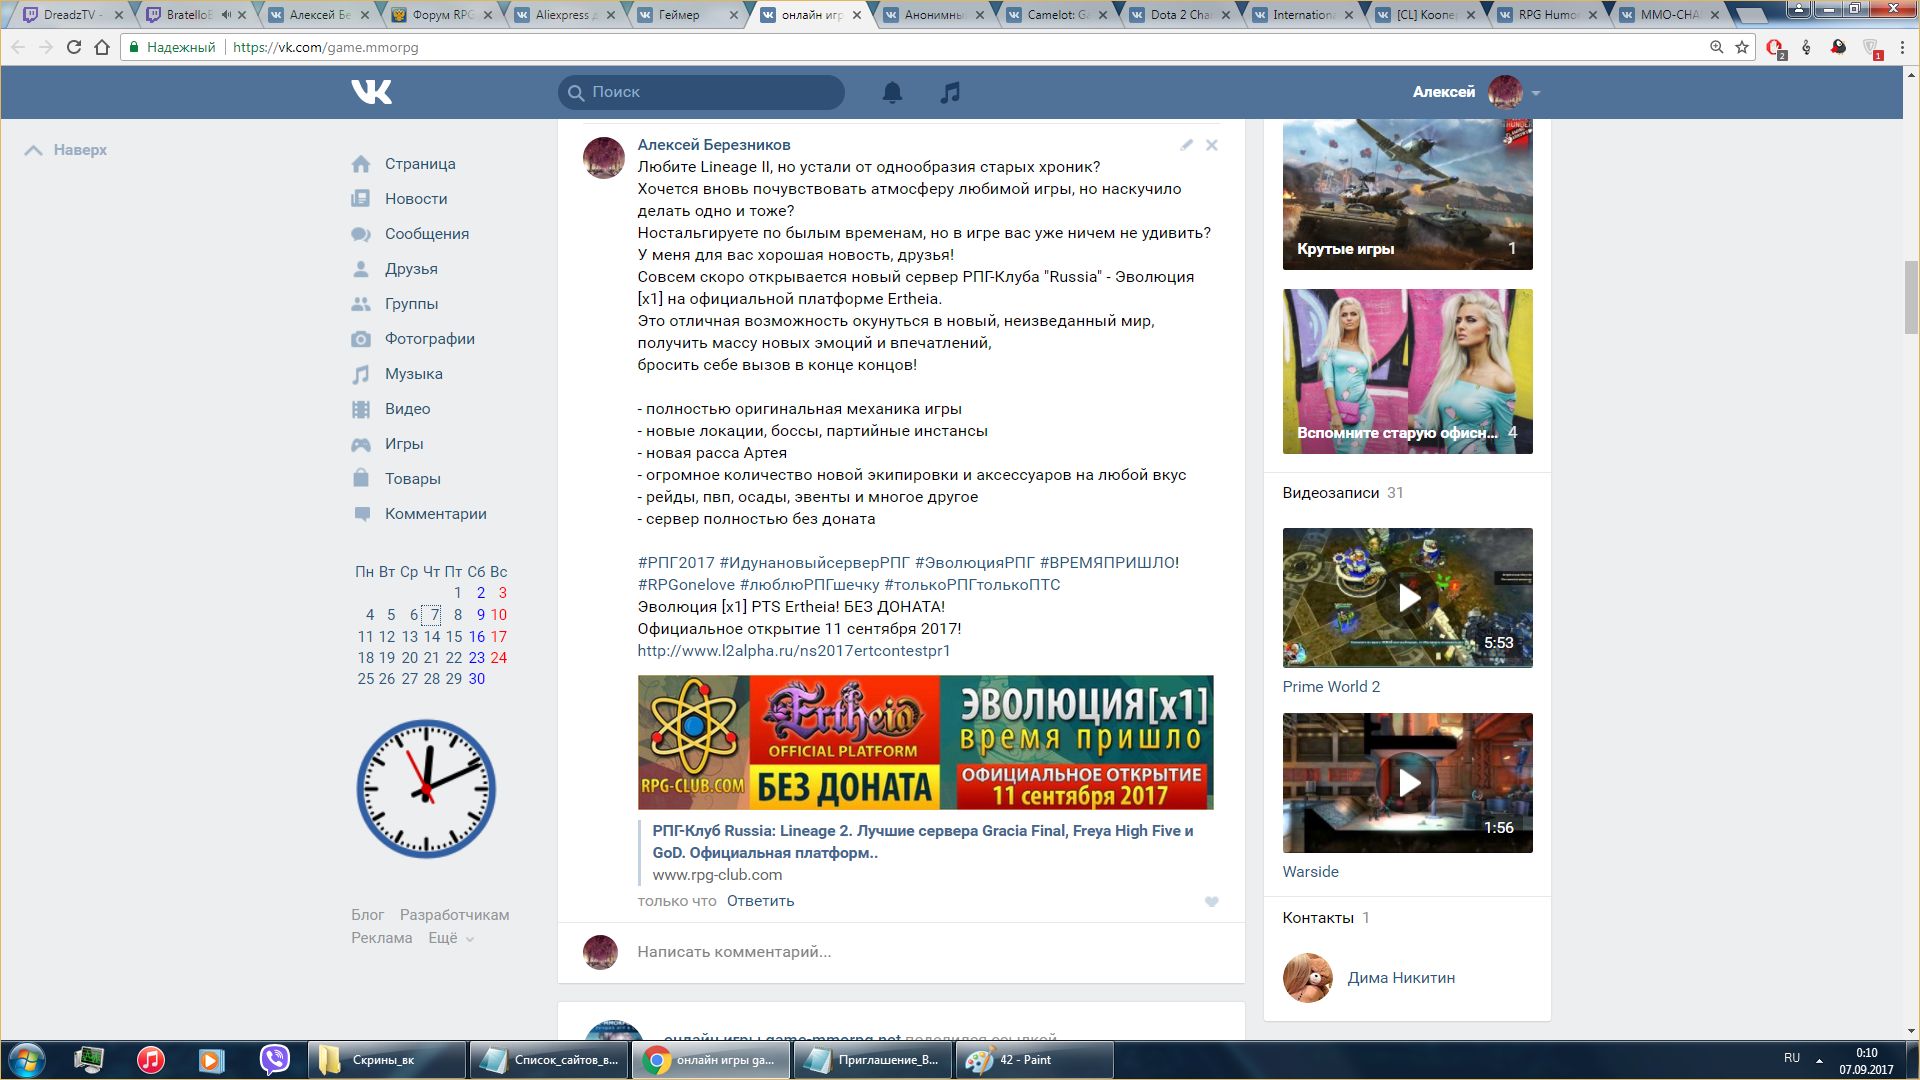Viewport: 1920px width, 1080px height.
Task: Like the post with the heart icon
Action: point(1212,902)
